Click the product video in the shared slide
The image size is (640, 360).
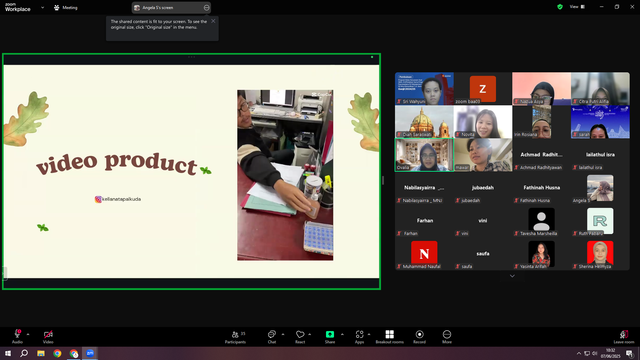(x=285, y=175)
